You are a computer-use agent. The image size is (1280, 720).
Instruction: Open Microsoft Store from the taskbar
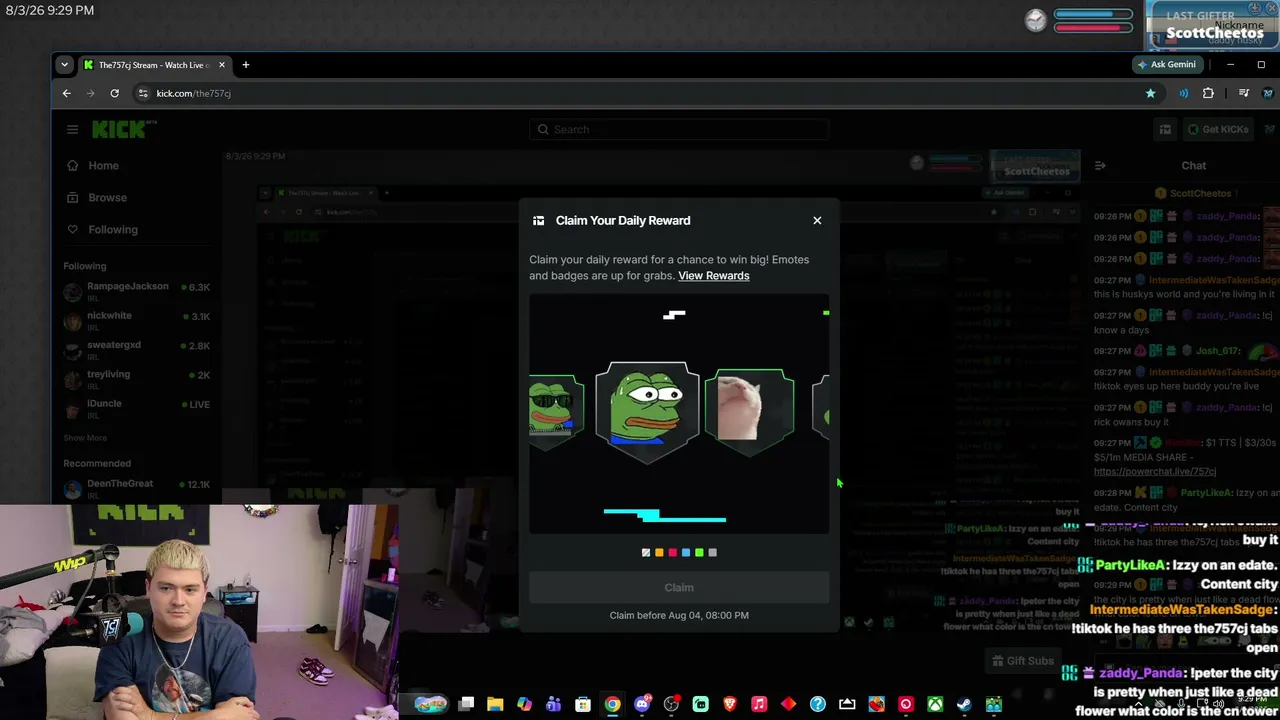583,704
